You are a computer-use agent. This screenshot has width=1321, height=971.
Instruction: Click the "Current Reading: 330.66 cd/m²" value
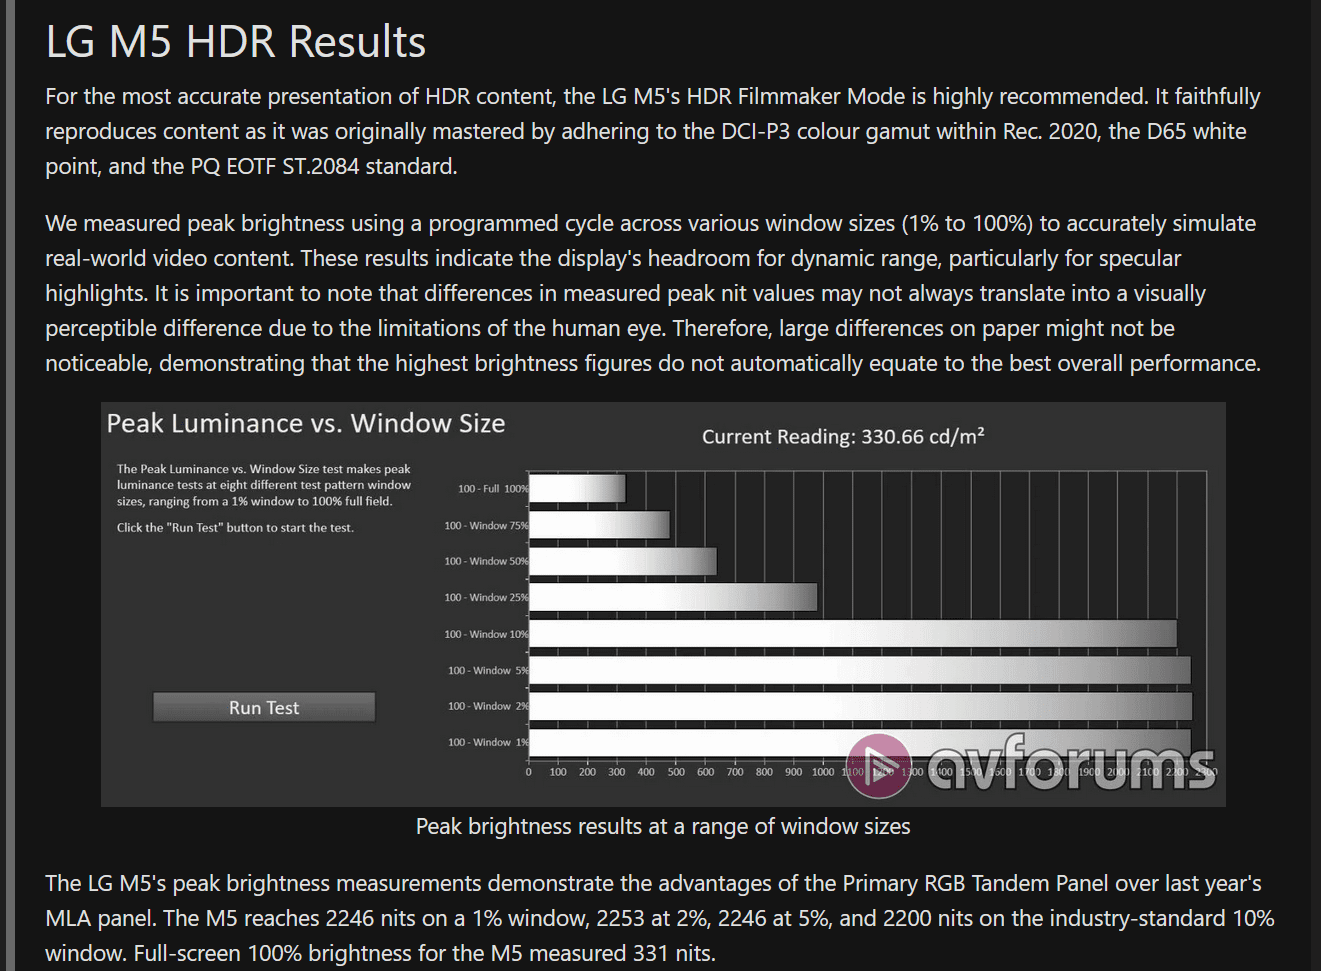click(843, 436)
